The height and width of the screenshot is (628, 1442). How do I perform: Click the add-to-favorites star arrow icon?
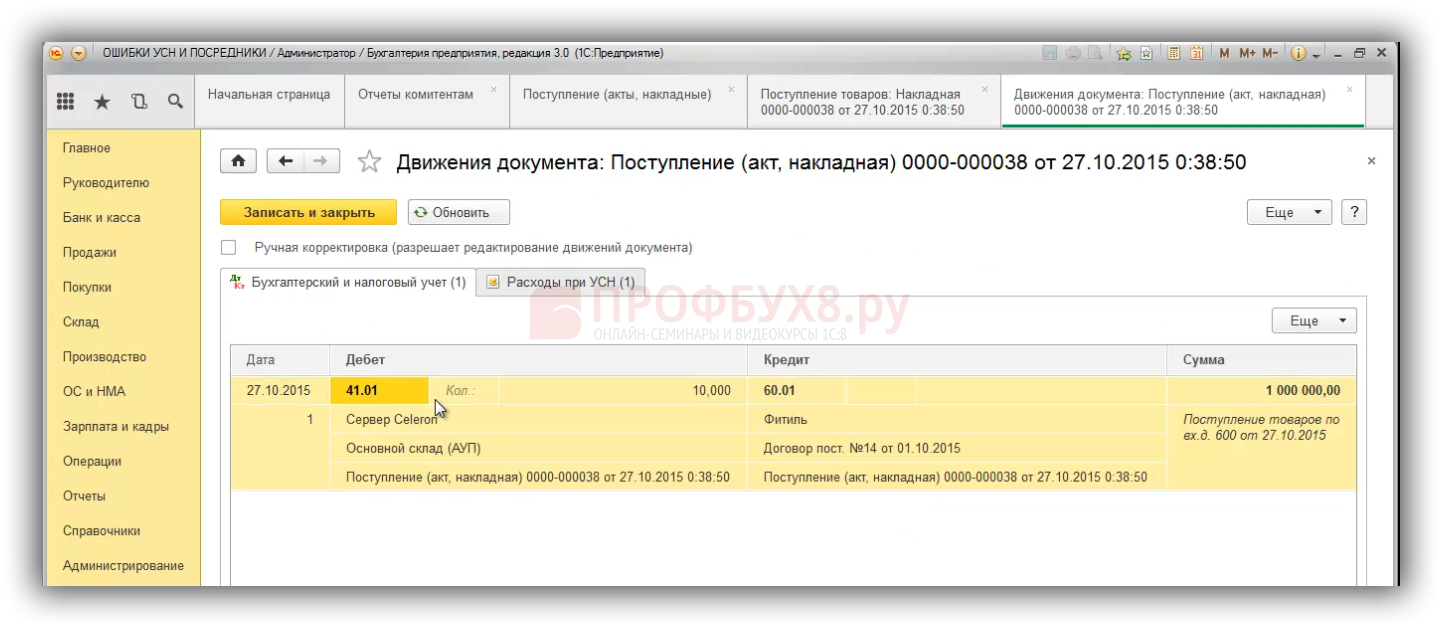click(1124, 53)
